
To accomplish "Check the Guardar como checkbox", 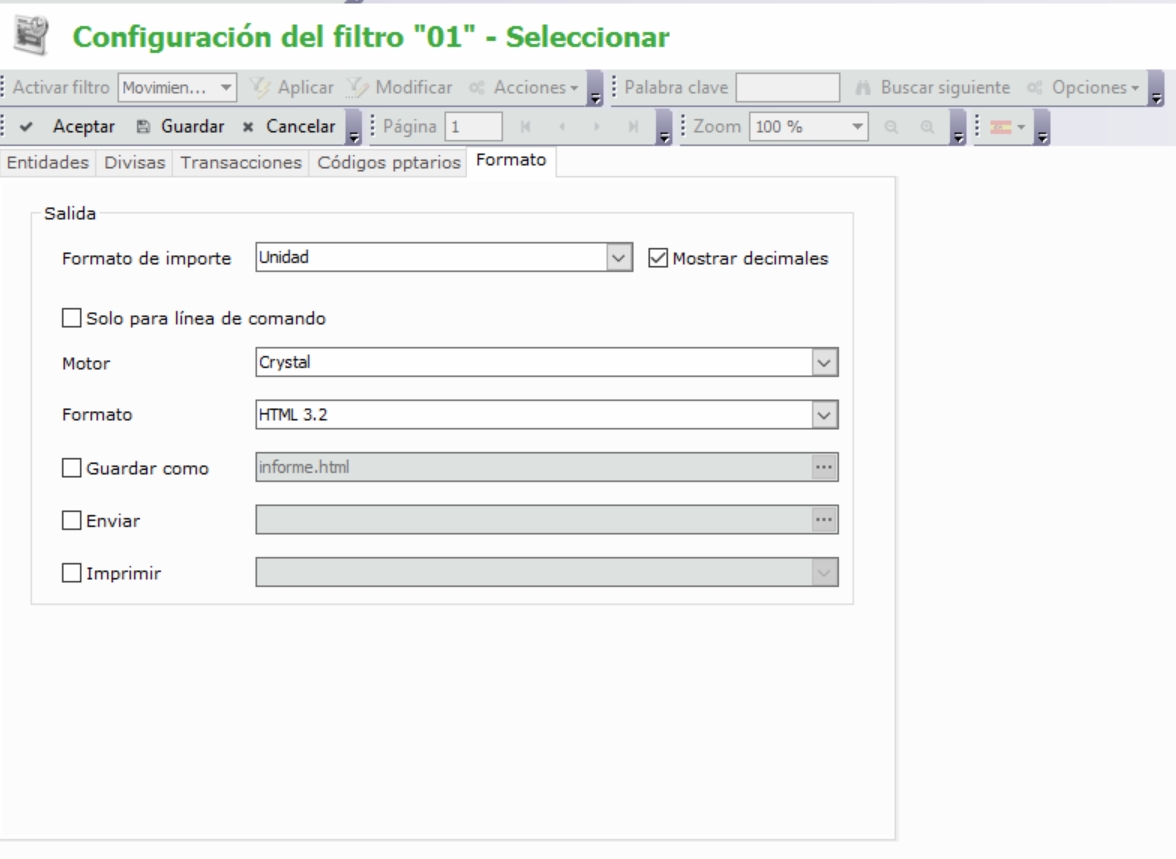I will coord(72,468).
